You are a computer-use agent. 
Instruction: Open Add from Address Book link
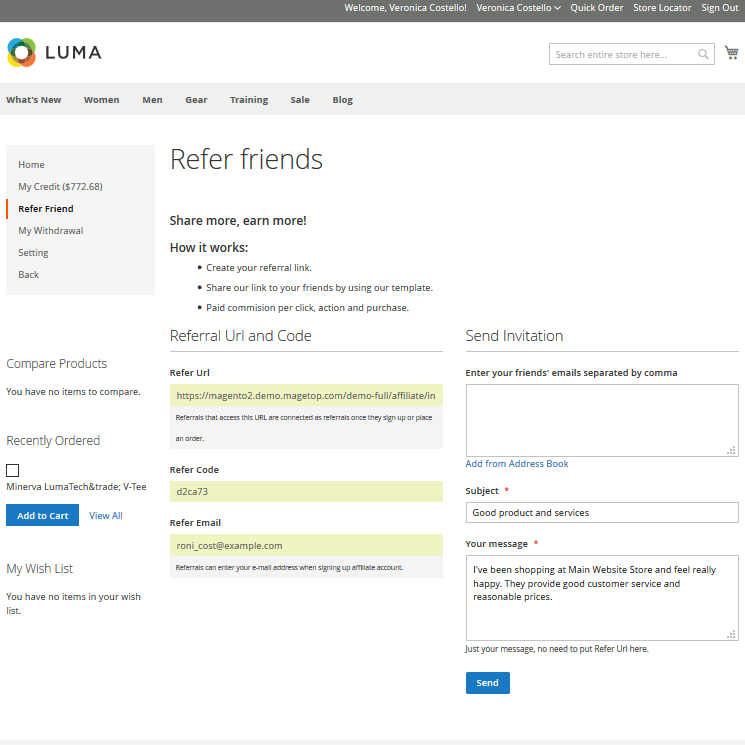(x=517, y=464)
